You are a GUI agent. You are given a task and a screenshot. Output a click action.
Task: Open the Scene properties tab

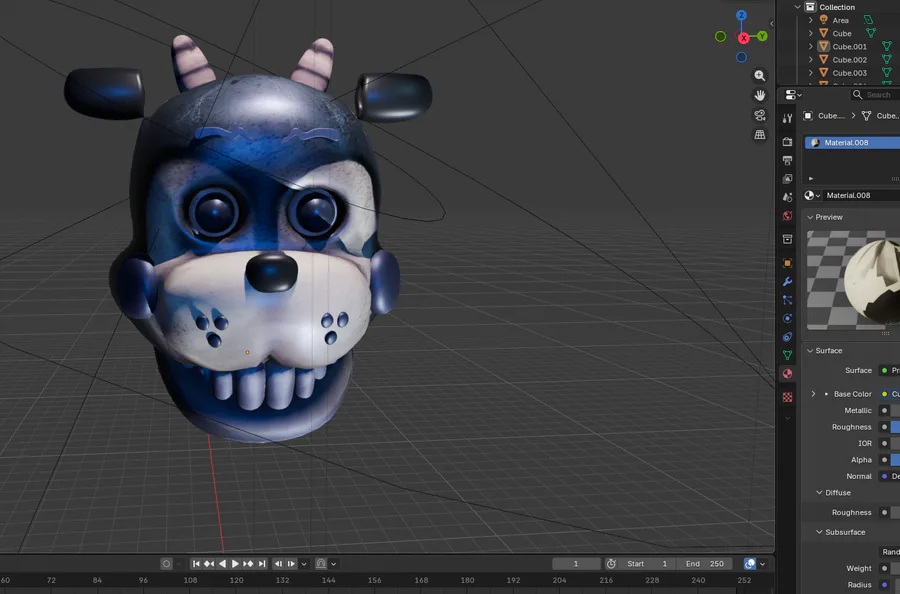pos(788,197)
